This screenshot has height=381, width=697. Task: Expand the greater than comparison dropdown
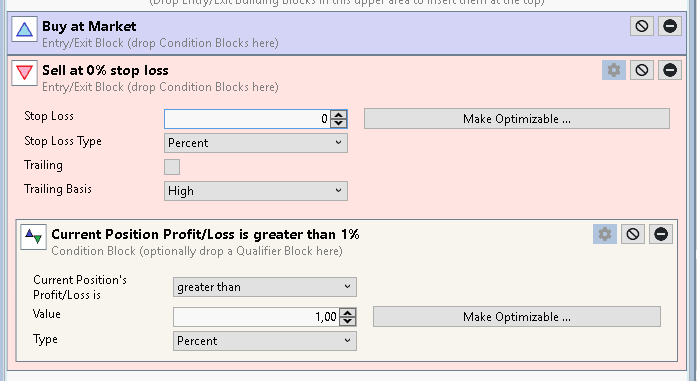click(x=264, y=287)
